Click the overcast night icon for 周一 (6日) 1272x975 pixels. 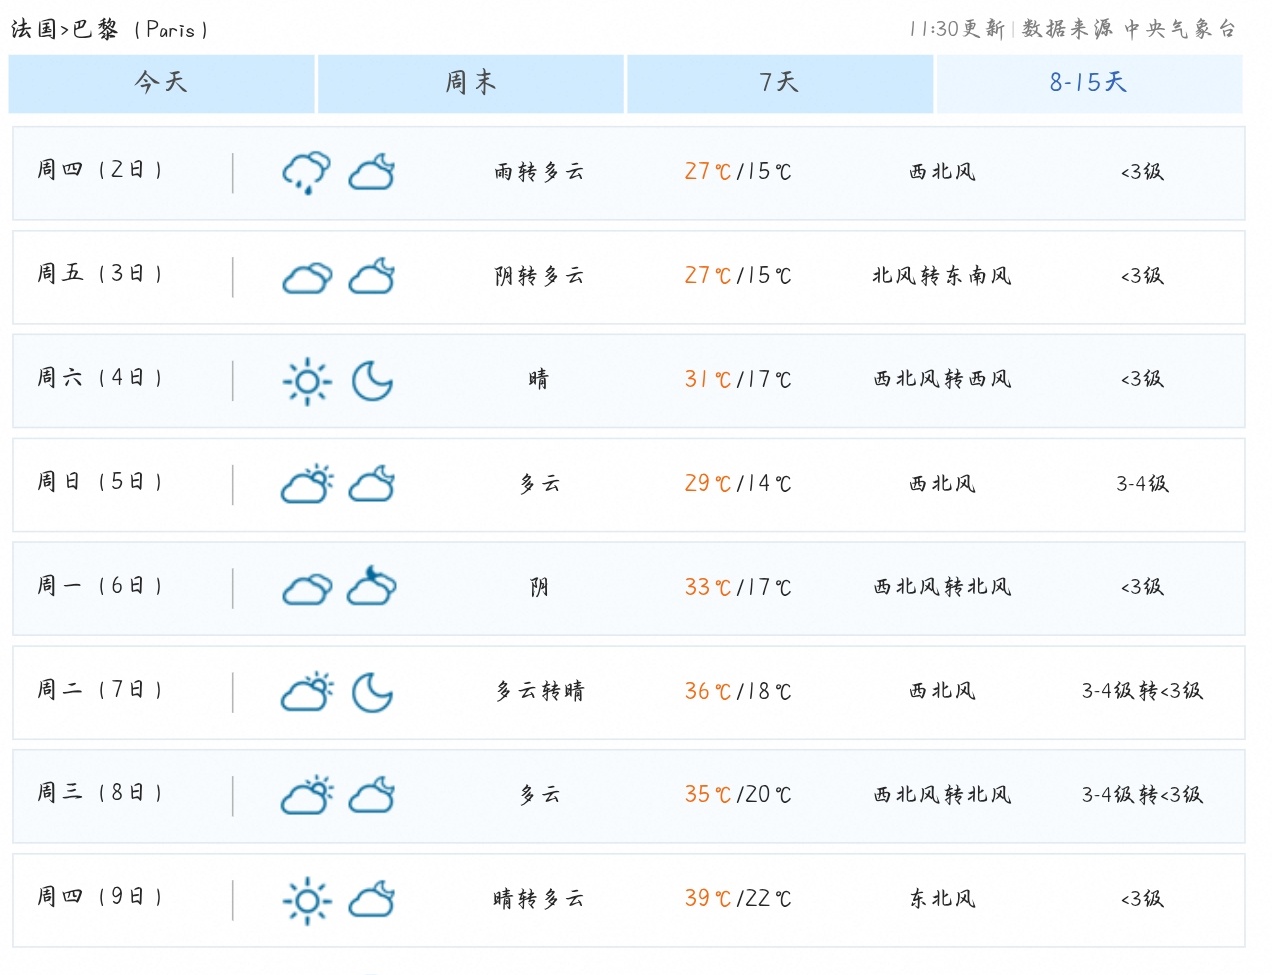tap(372, 587)
